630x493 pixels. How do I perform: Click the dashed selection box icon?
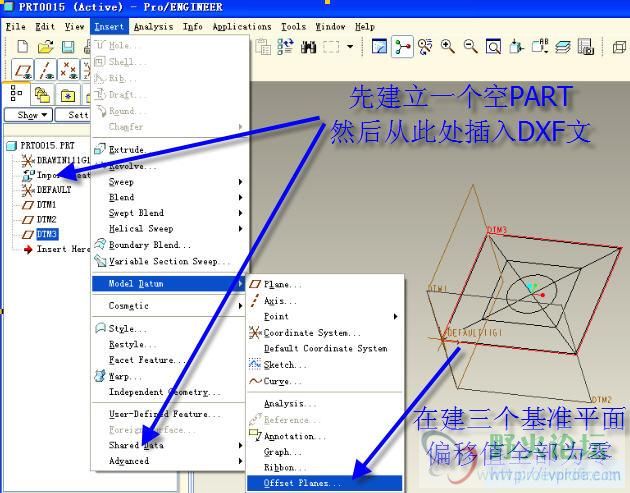[x=331, y=47]
